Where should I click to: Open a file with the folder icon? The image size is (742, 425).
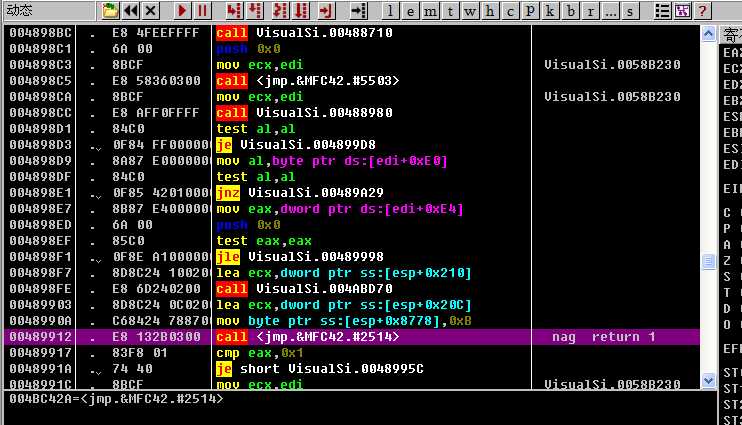tap(110, 10)
